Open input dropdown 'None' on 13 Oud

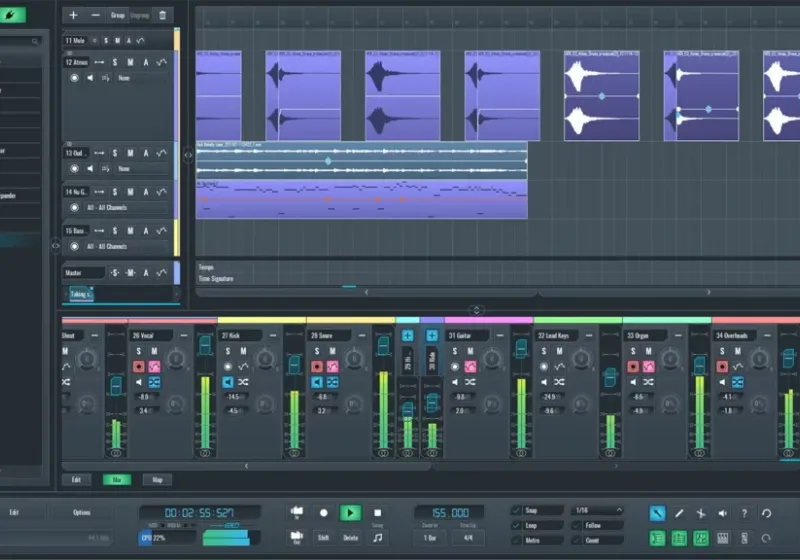(141, 169)
